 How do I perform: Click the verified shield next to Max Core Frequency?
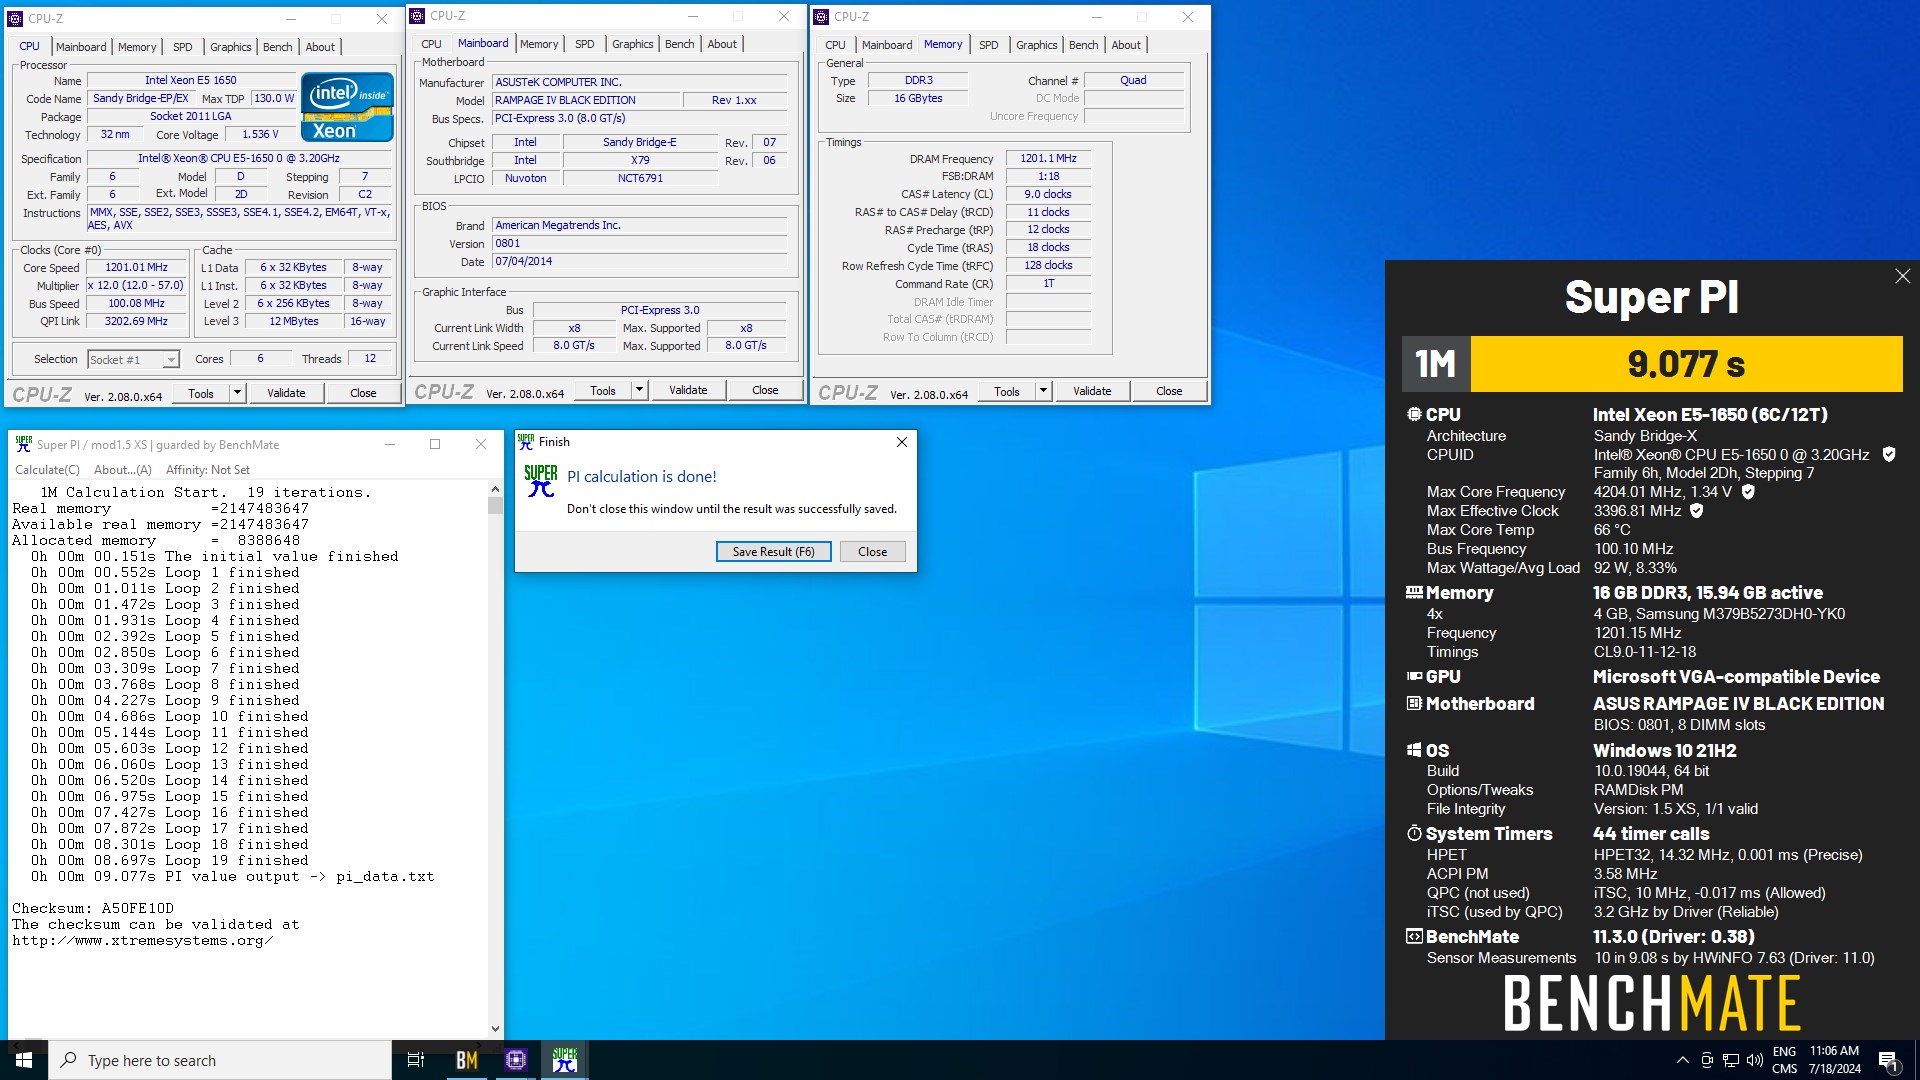(x=1748, y=492)
